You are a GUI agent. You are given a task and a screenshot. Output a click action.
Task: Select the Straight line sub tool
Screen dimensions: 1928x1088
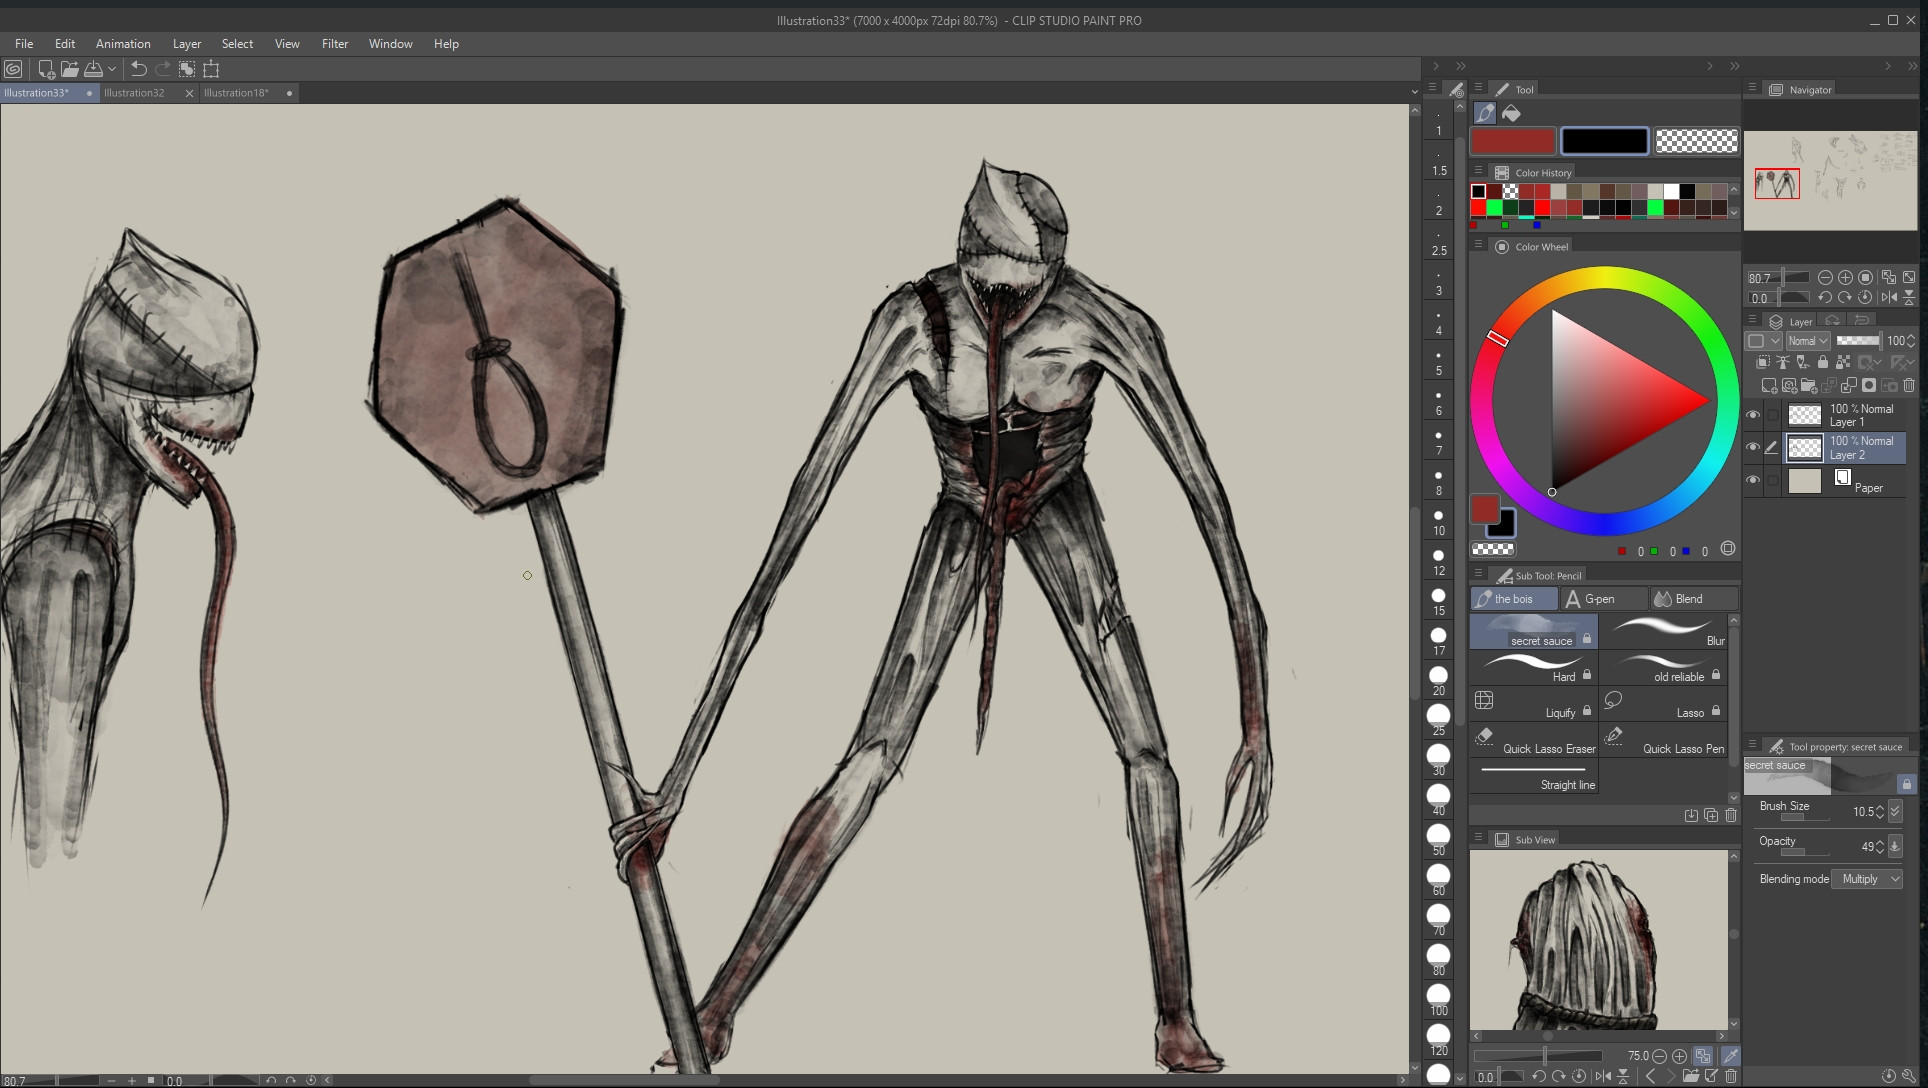[1533, 775]
